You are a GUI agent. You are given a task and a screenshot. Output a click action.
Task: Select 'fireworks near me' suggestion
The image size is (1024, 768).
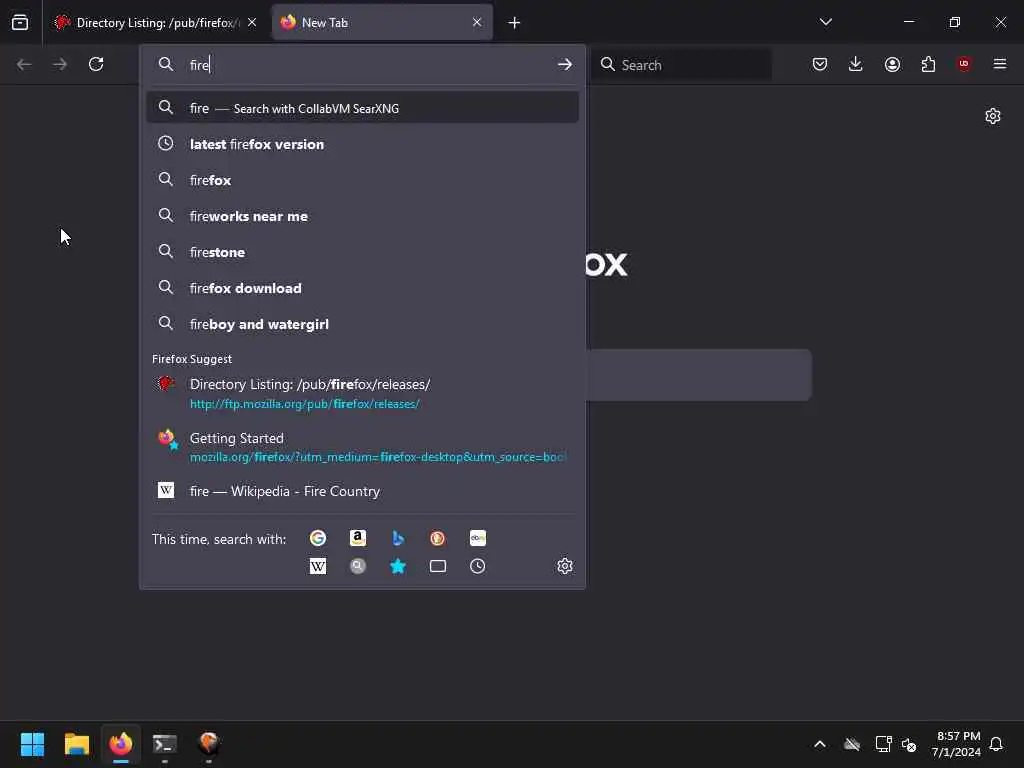coord(362,216)
